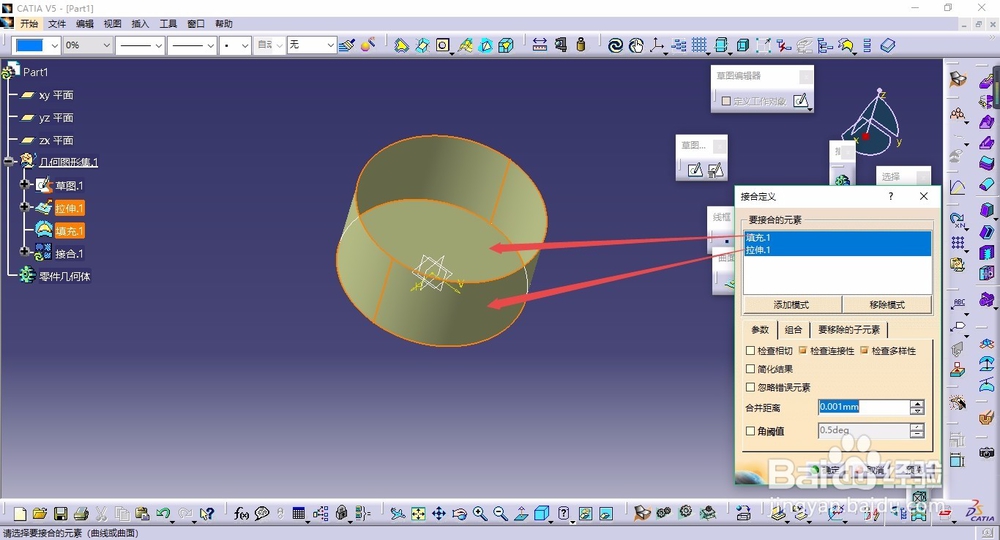1000x540 pixels.
Task: Paste with the clipboard icon
Action: (x=142, y=514)
